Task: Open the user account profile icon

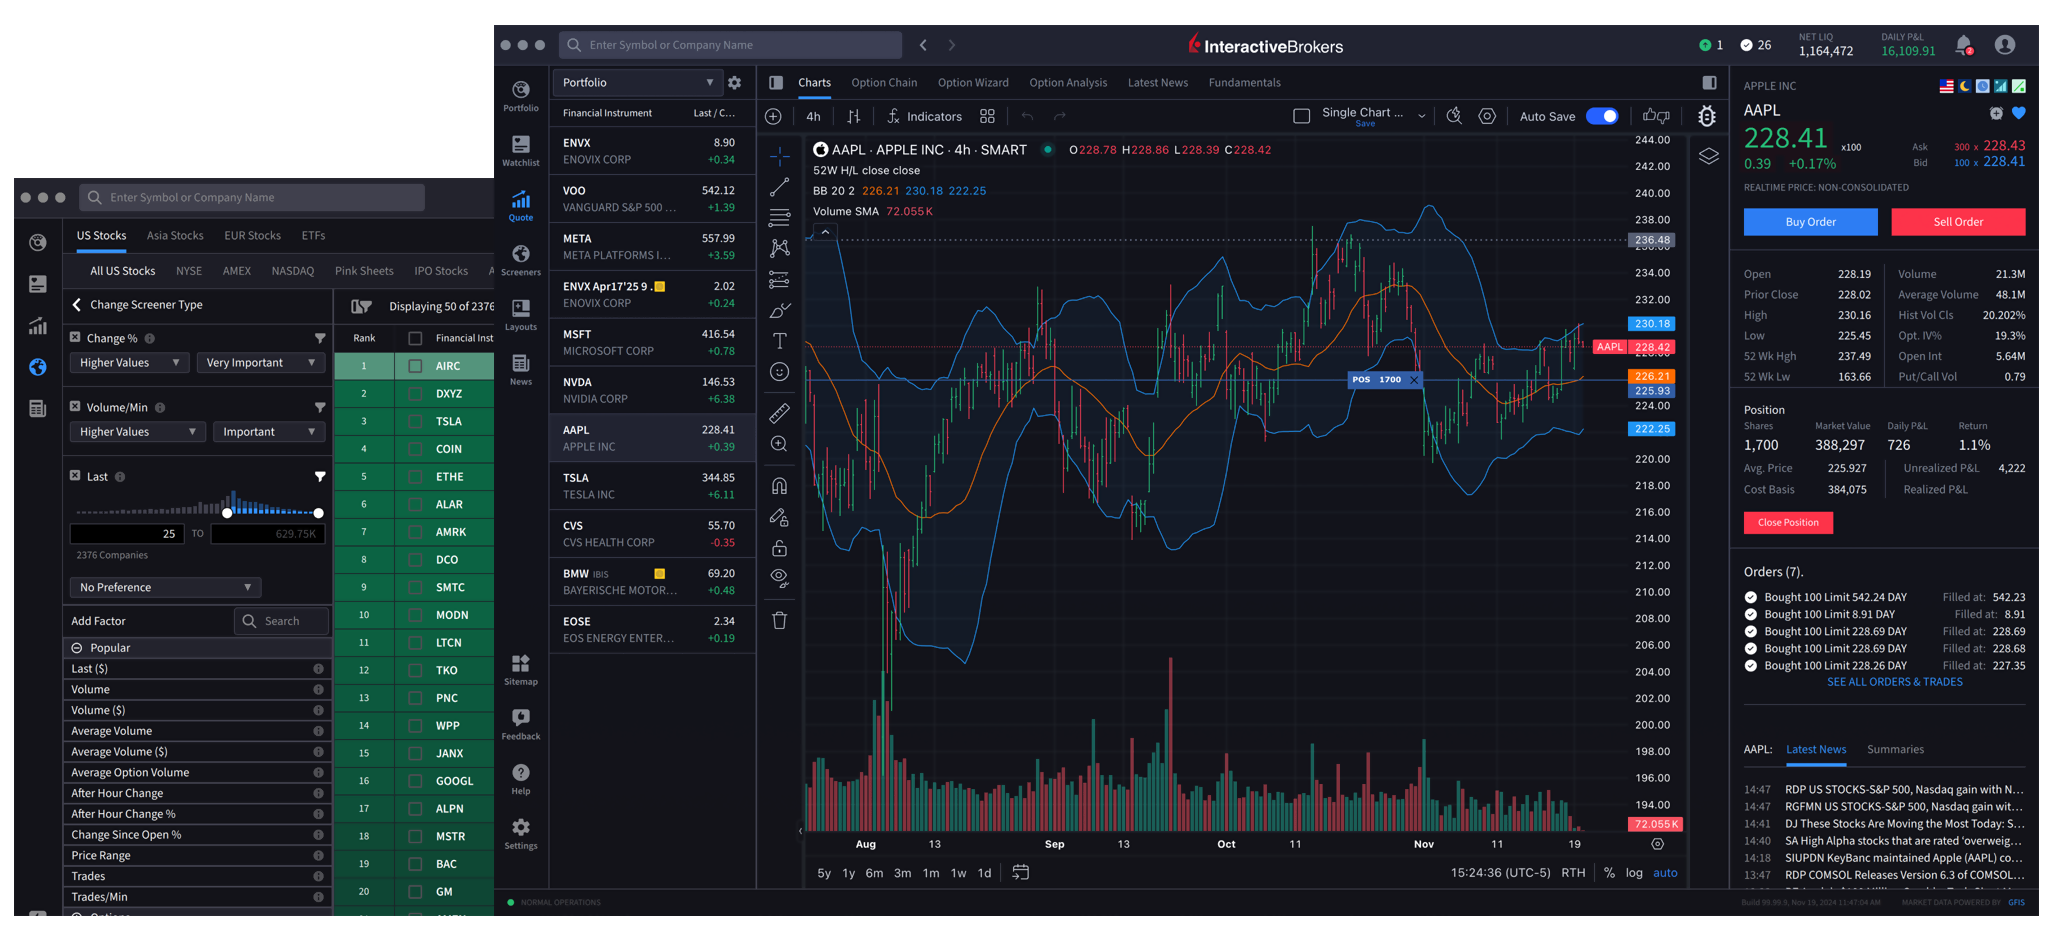Action: [x=2005, y=45]
